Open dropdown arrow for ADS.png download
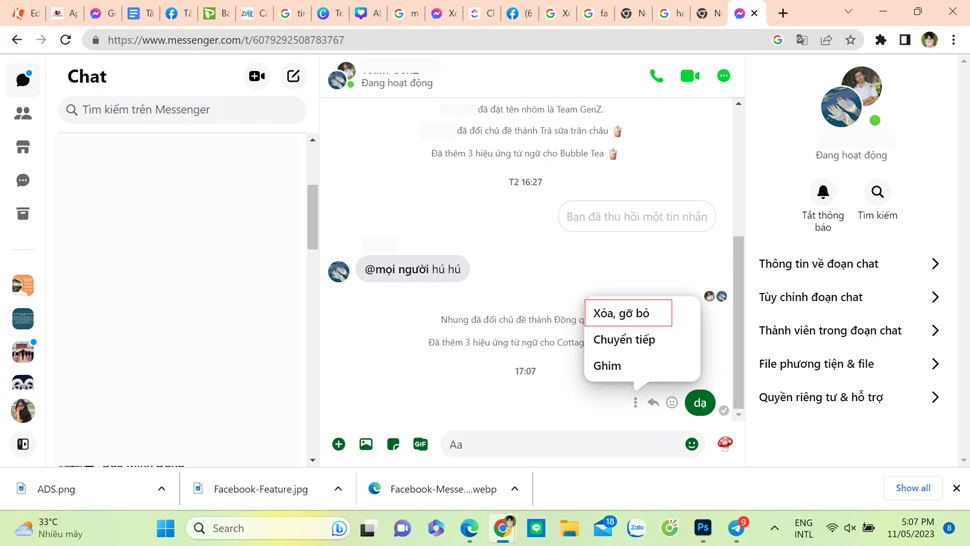 [x=161, y=488]
